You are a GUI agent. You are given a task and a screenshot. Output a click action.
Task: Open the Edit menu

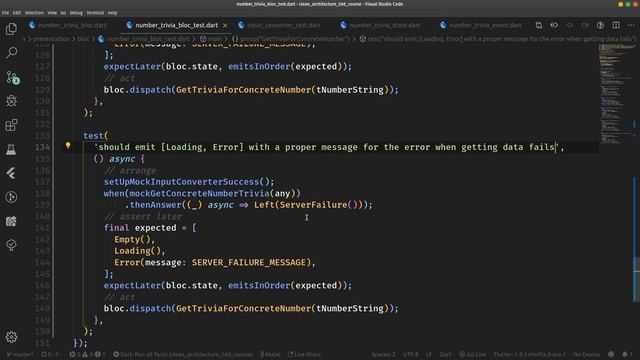click(x=17, y=13)
